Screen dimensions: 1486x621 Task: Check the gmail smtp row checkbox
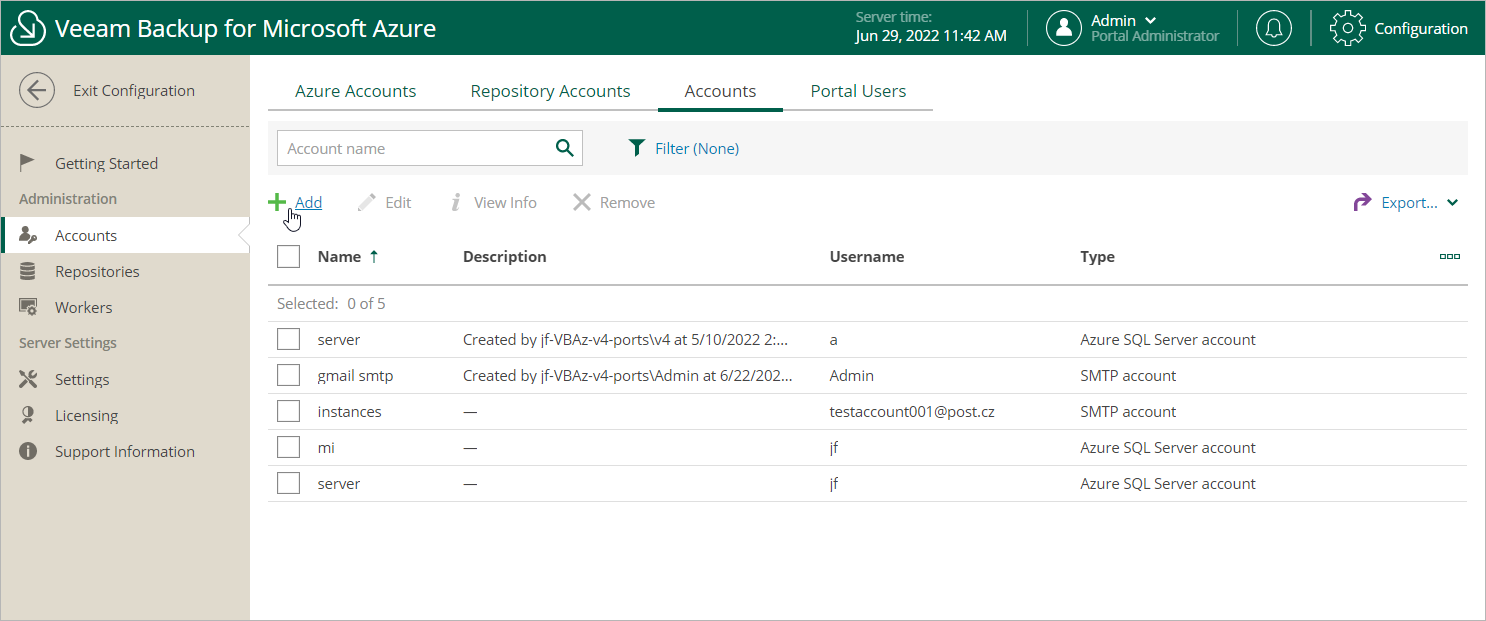click(289, 375)
